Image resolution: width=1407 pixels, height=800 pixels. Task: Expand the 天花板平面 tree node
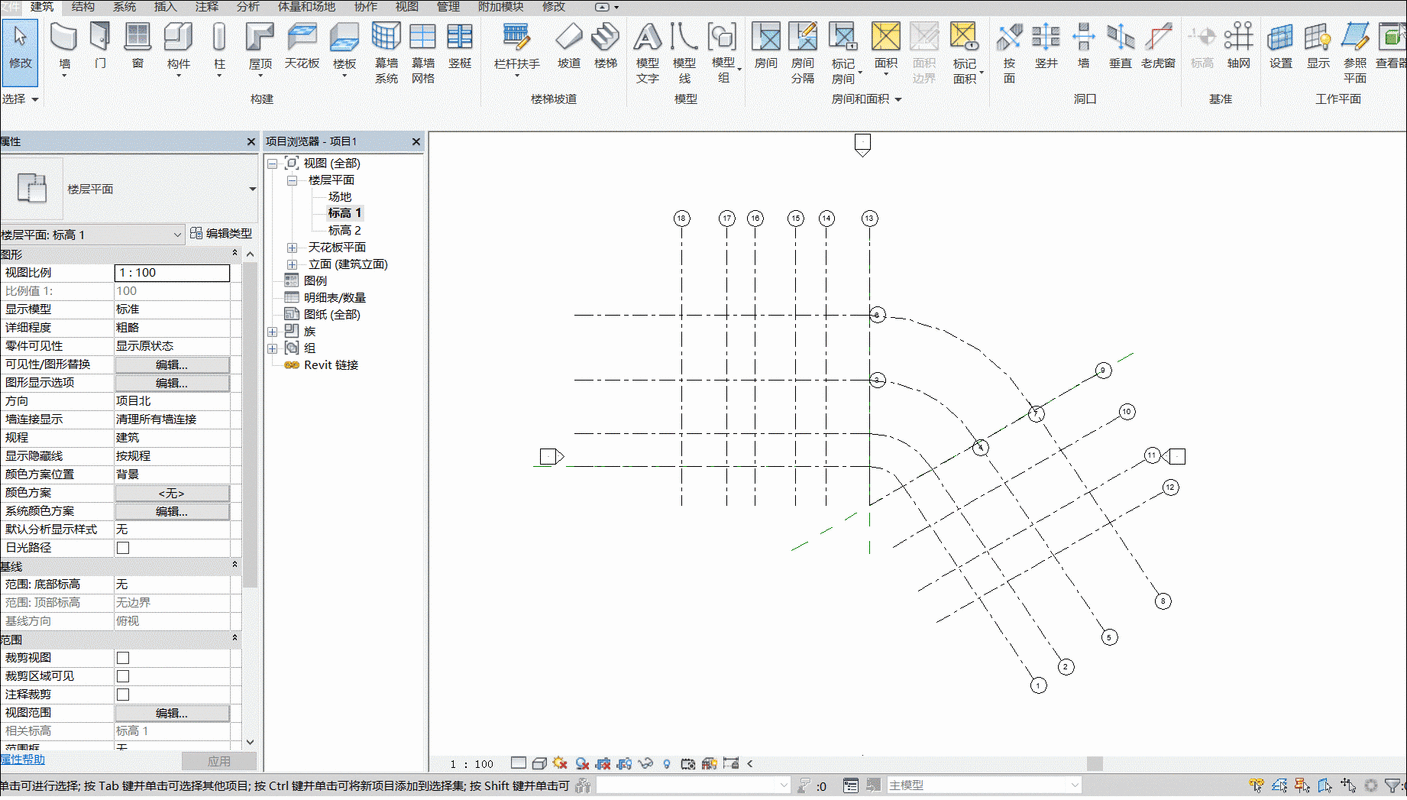pos(292,247)
